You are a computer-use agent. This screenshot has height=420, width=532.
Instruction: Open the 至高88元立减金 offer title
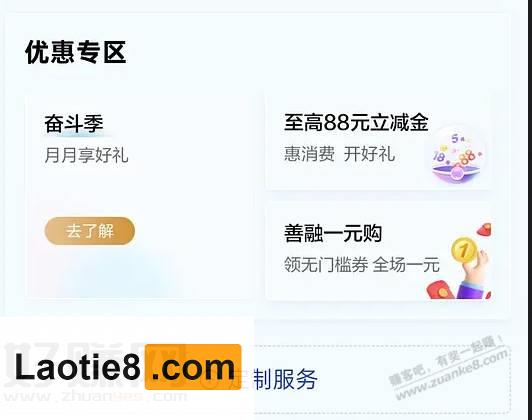coord(356,122)
